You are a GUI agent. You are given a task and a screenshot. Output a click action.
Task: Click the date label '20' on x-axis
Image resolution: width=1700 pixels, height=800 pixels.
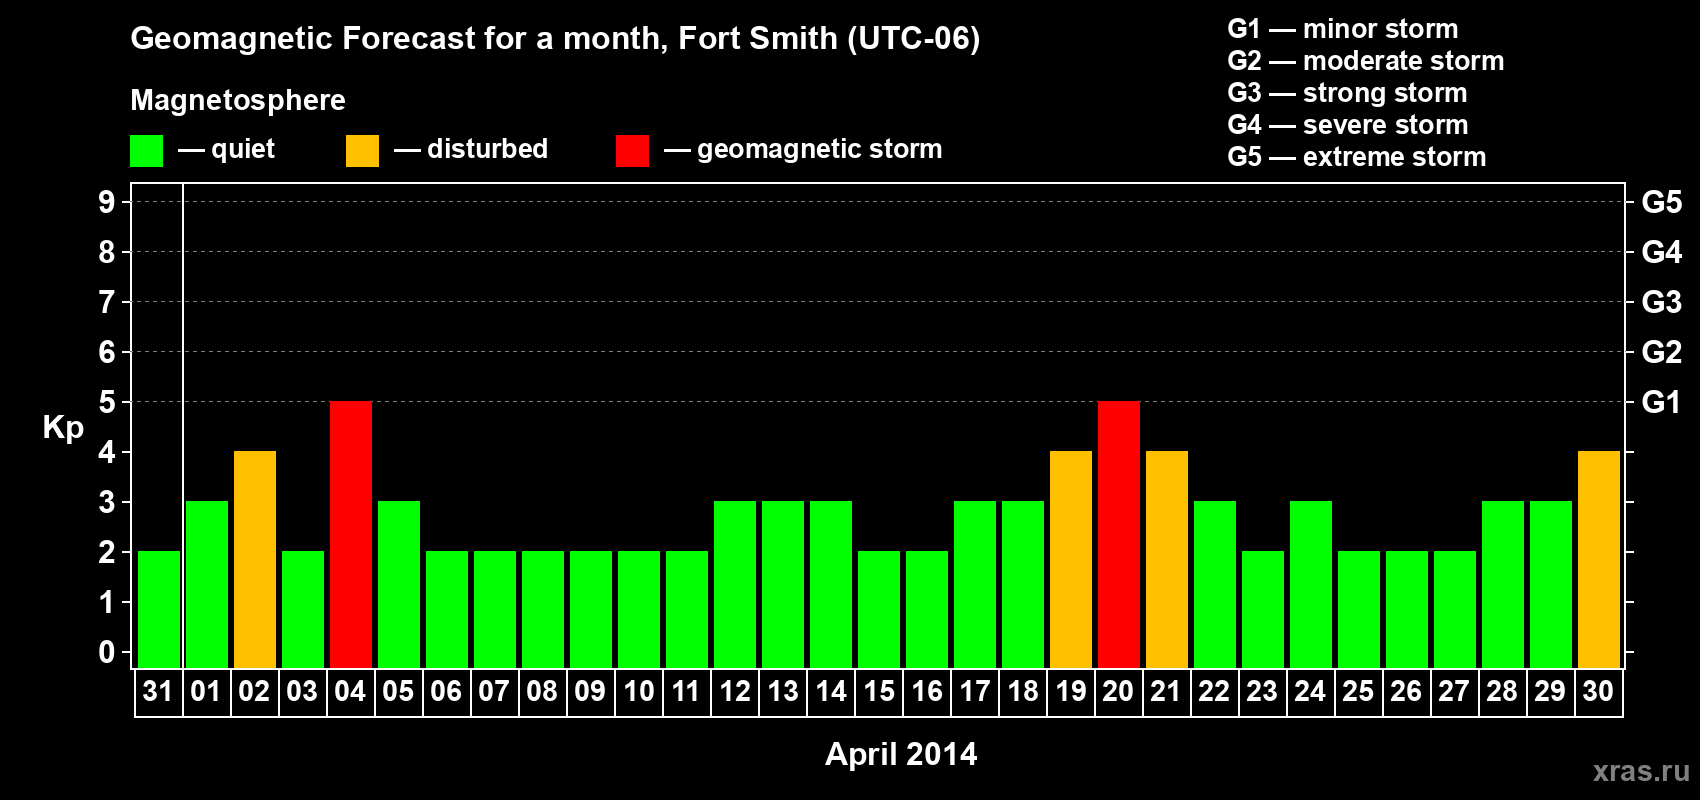(1118, 692)
